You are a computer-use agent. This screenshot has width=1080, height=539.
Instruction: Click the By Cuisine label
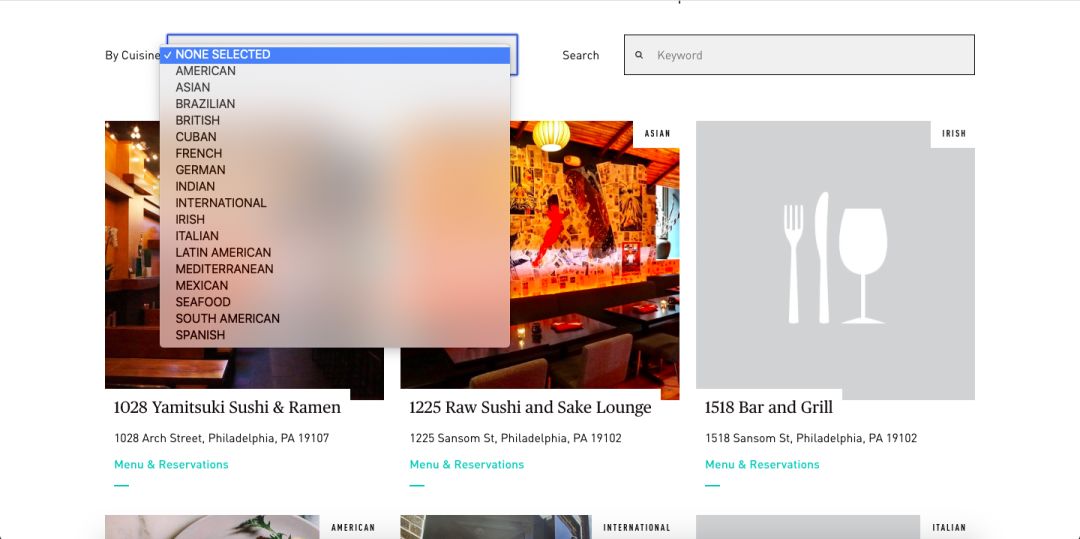point(132,55)
